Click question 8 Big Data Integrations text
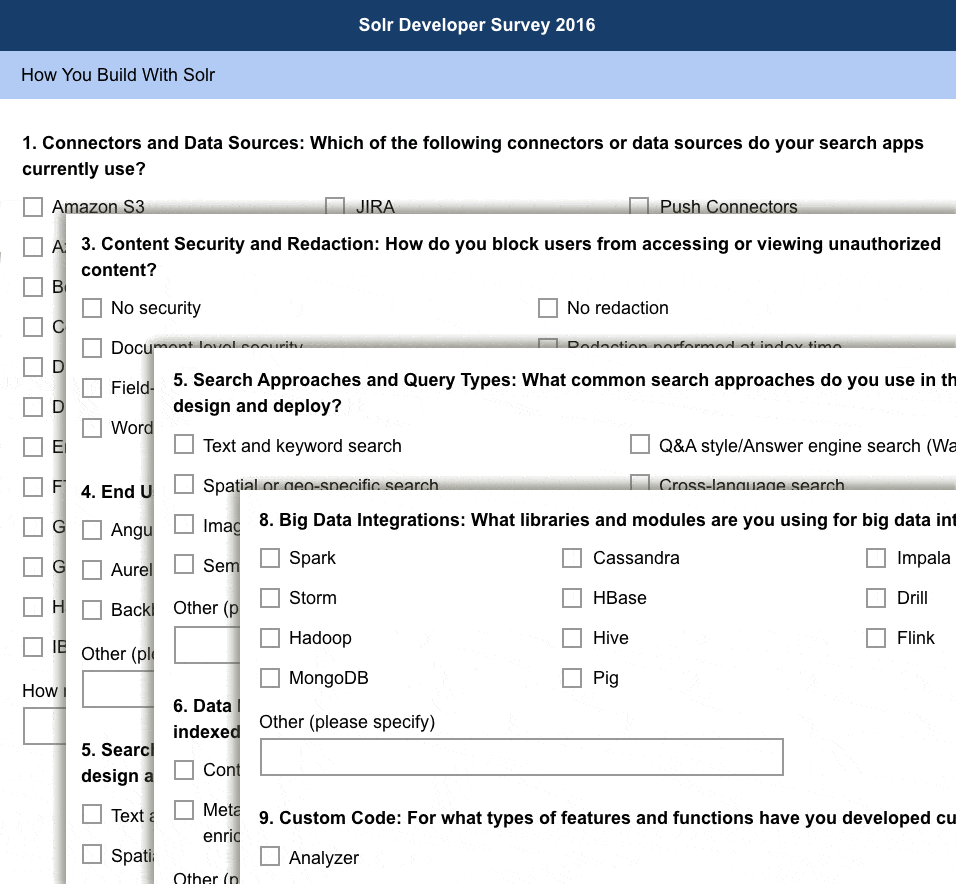Screen dimensions: 956x884 click(x=607, y=520)
